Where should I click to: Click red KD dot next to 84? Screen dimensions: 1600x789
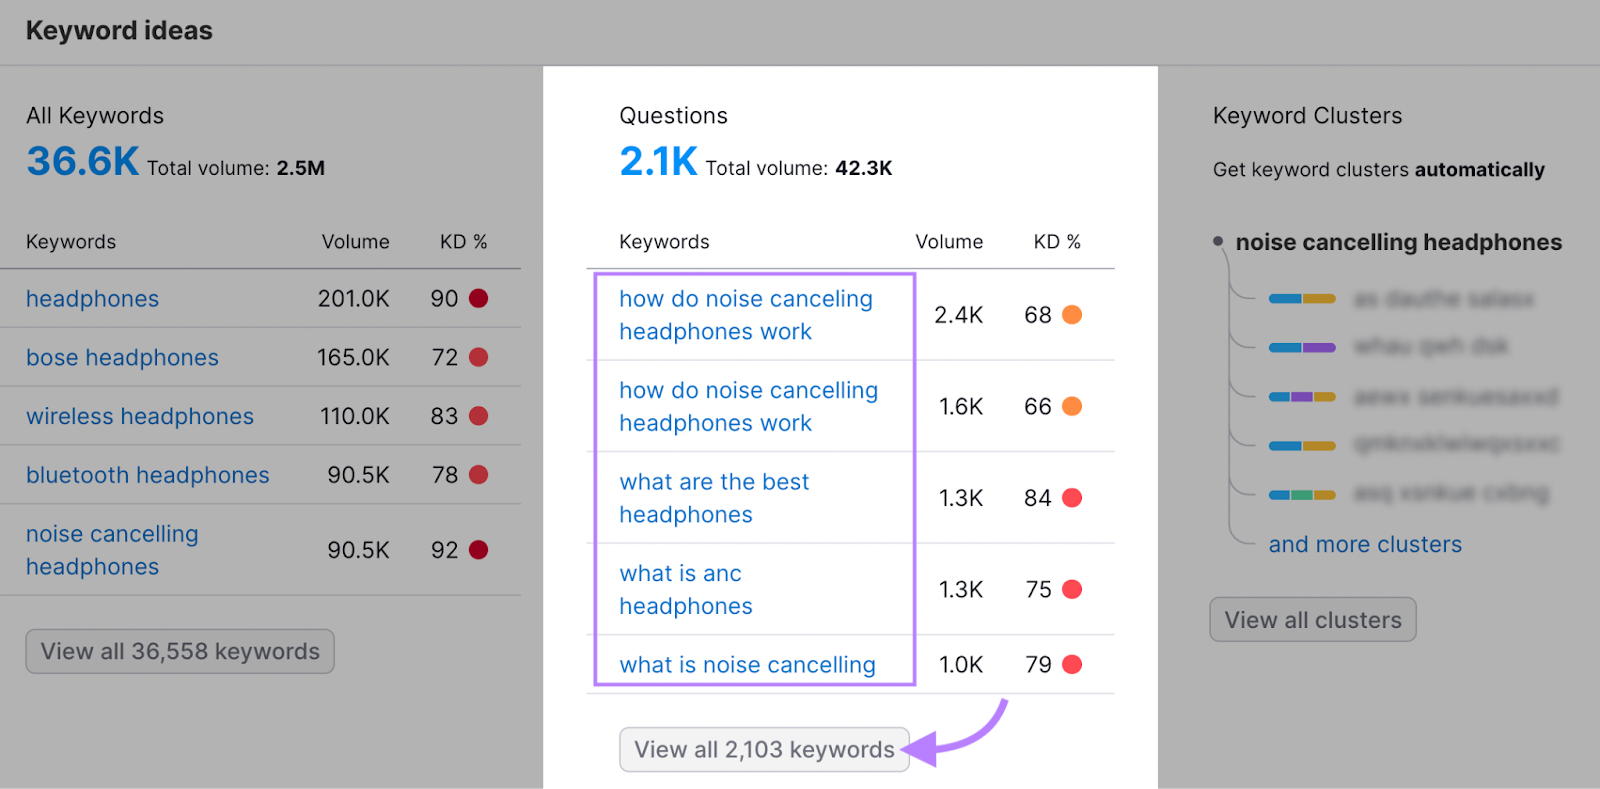tap(1072, 498)
